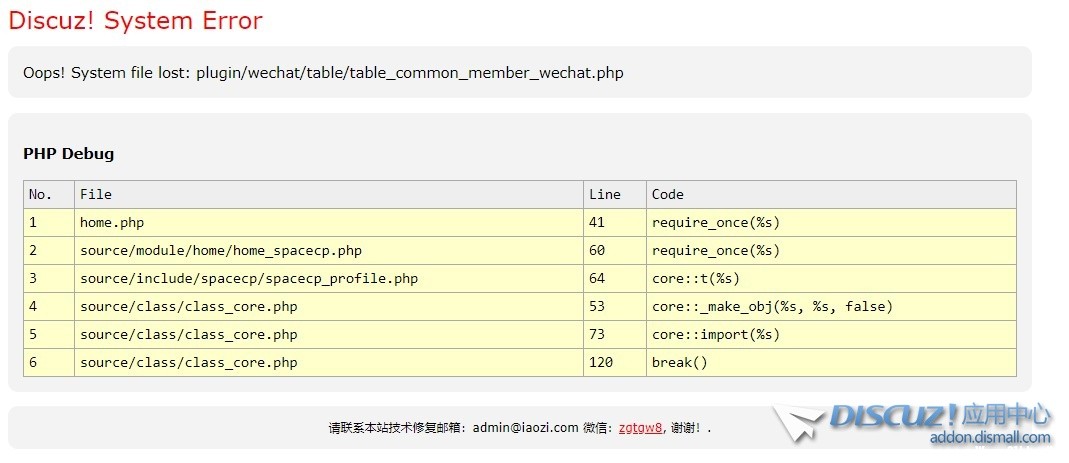Click the home_spacecp.php file path row
Image resolution: width=1069 pixels, height=463 pixels.
click(220, 250)
